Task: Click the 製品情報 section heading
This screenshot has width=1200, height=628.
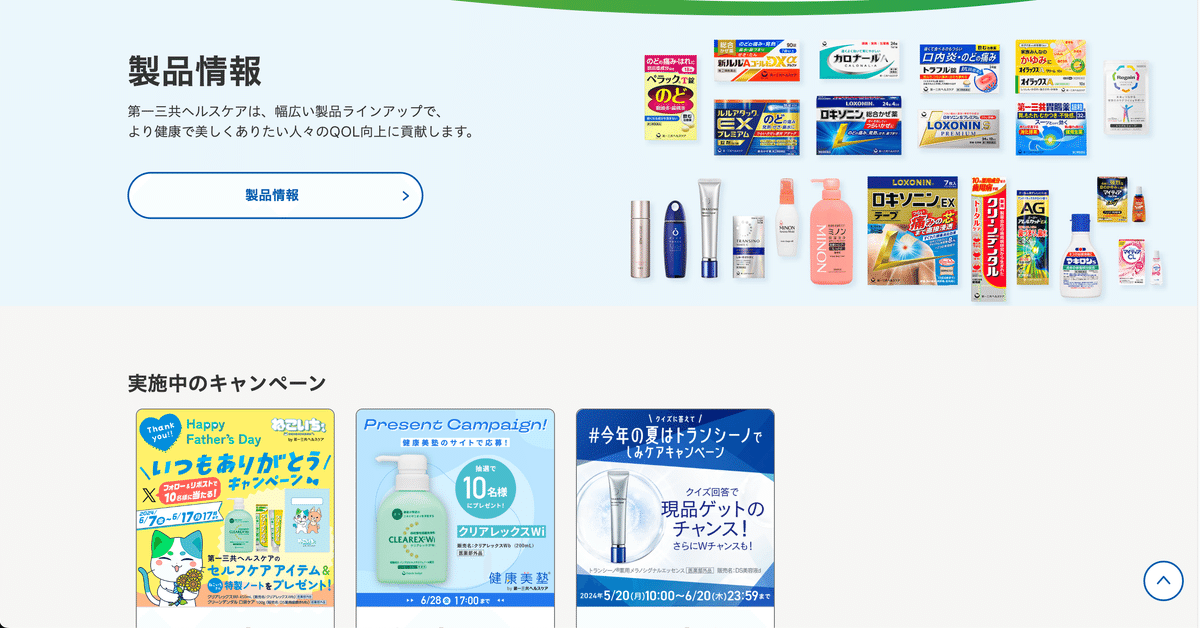Action: click(x=195, y=71)
